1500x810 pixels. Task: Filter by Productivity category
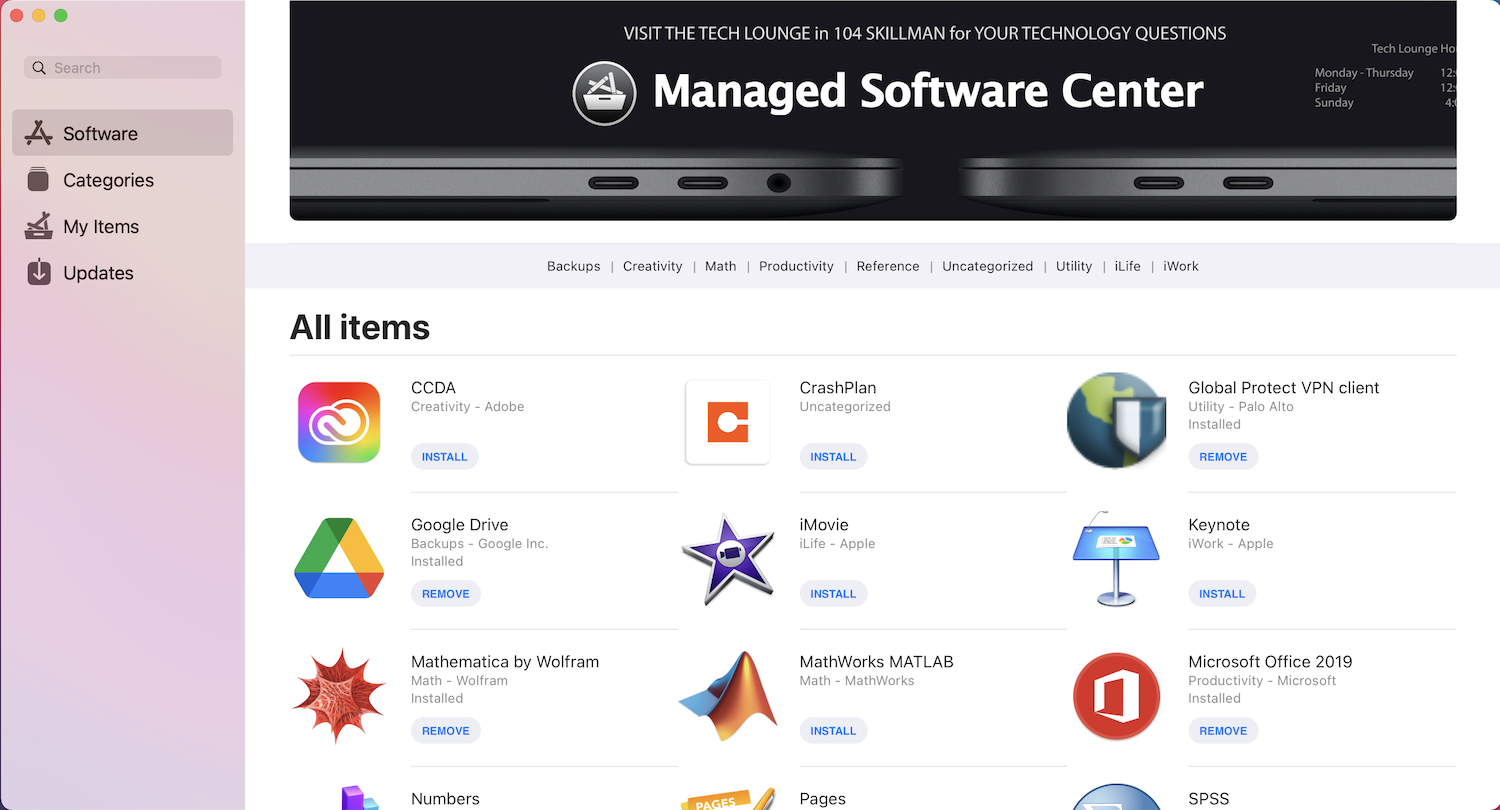796,266
